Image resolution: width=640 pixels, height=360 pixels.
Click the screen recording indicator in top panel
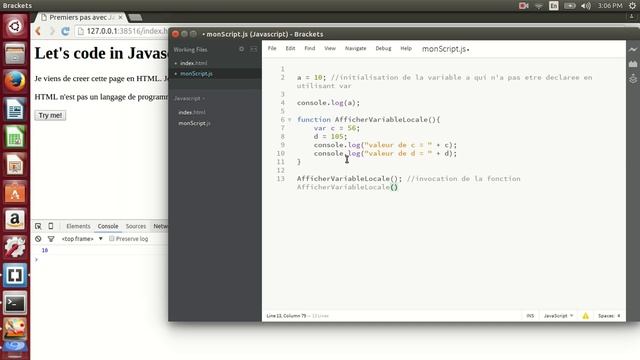[524, 6]
